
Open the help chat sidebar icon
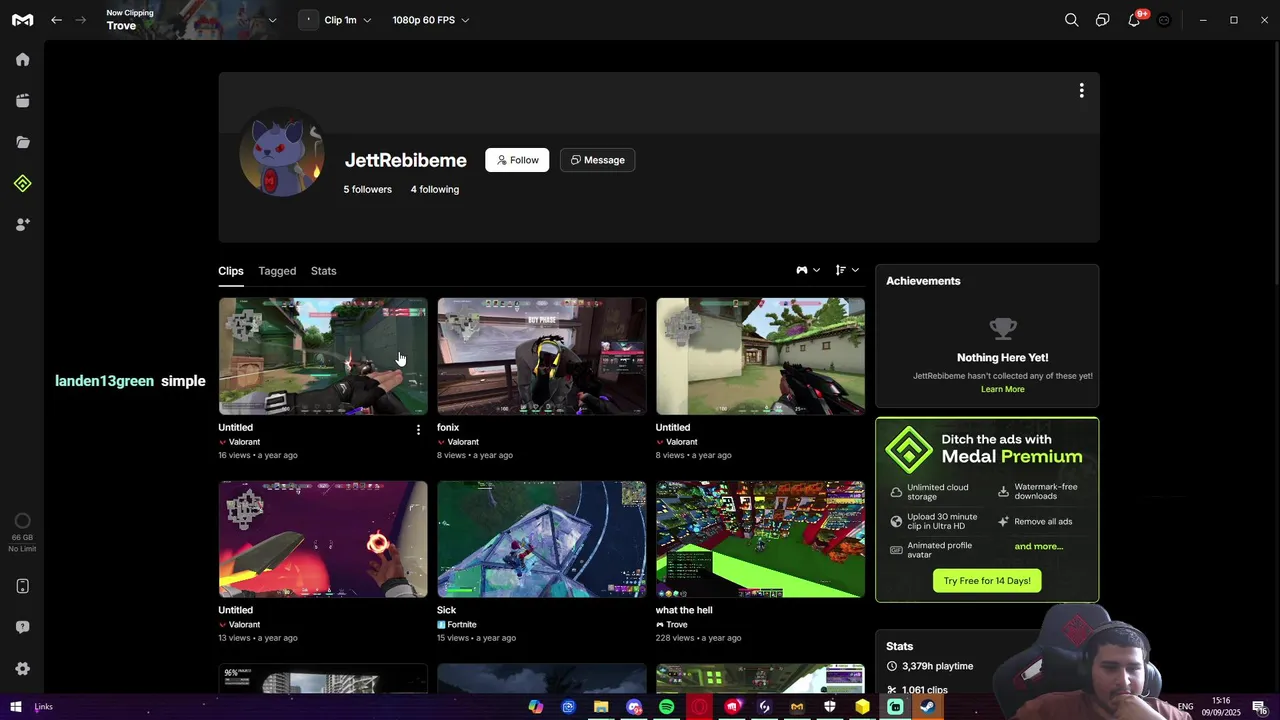click(22, 627)
